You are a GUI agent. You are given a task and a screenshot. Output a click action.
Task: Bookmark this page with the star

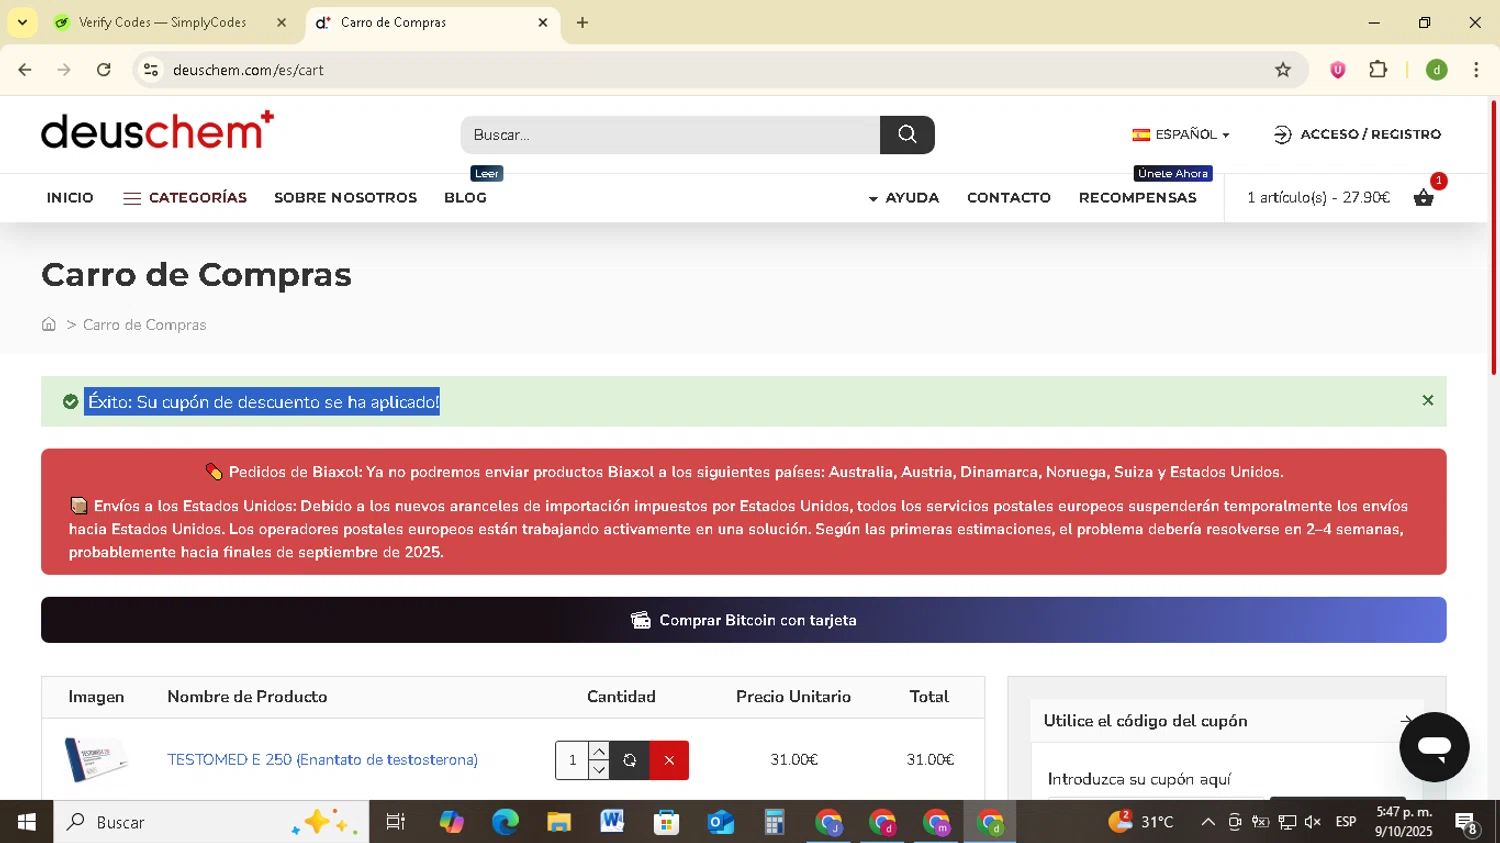(1283, 70)
